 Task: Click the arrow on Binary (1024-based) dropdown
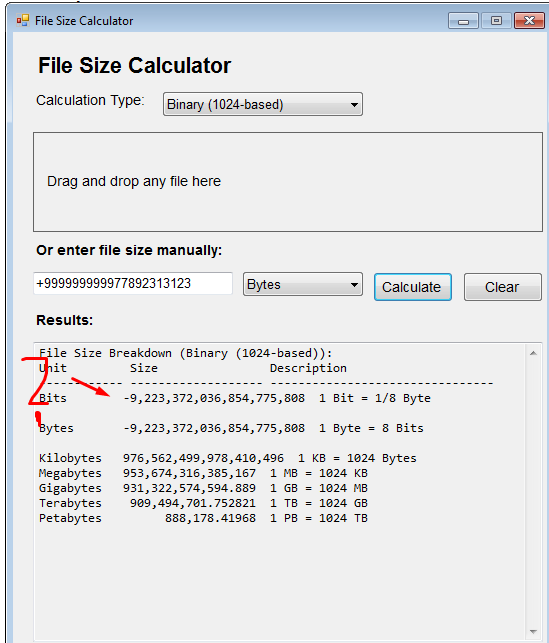pos(354,105)
